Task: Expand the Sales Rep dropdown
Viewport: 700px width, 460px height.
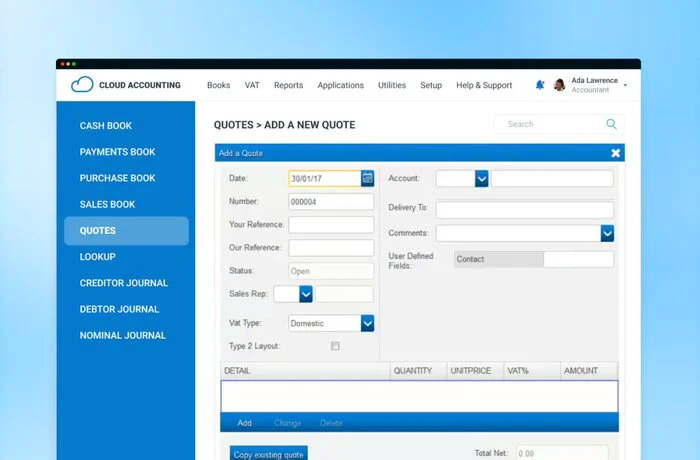Action: coord(306,294)
